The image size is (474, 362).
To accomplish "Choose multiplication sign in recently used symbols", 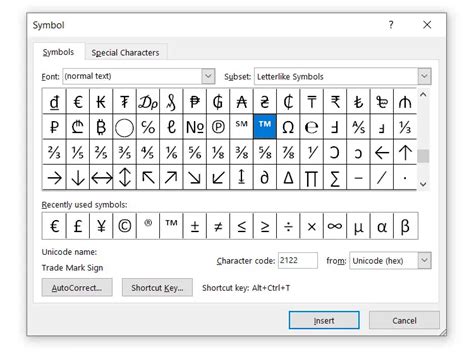I will [312, 226].
